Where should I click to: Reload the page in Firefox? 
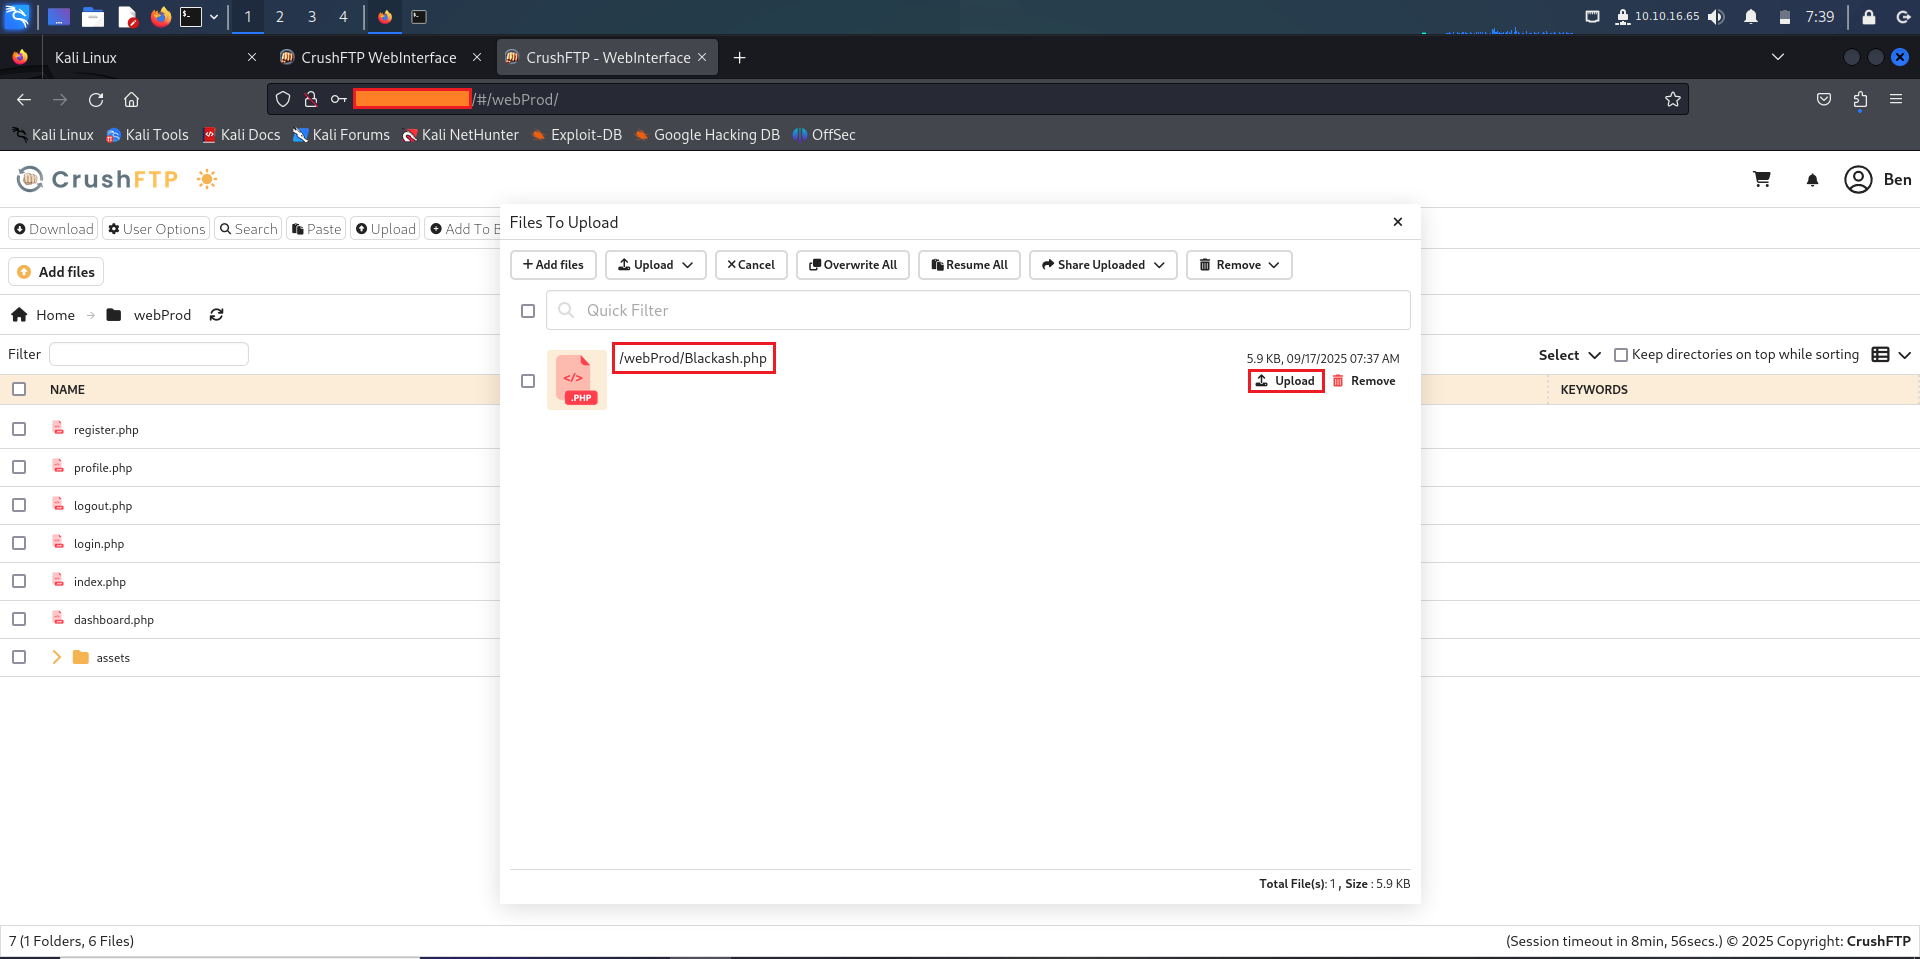point(96,99)
